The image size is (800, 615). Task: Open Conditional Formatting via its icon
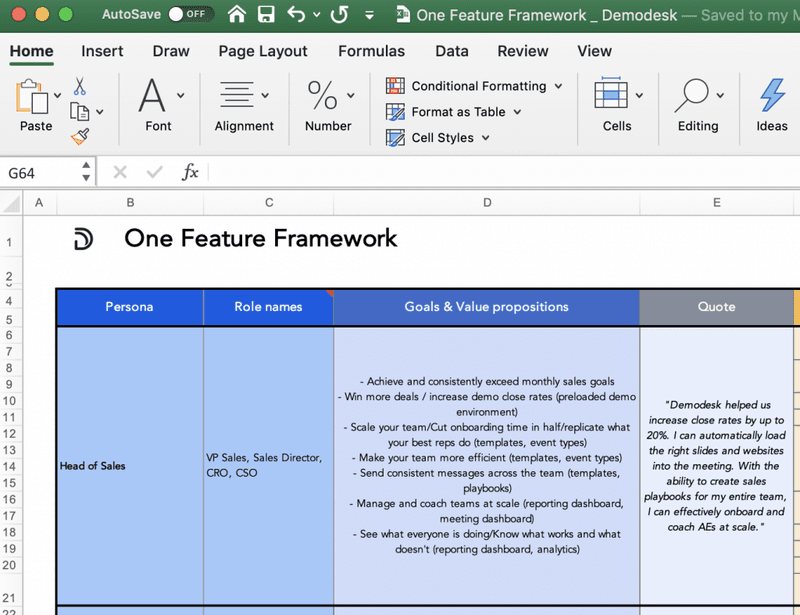pos(395,86)
